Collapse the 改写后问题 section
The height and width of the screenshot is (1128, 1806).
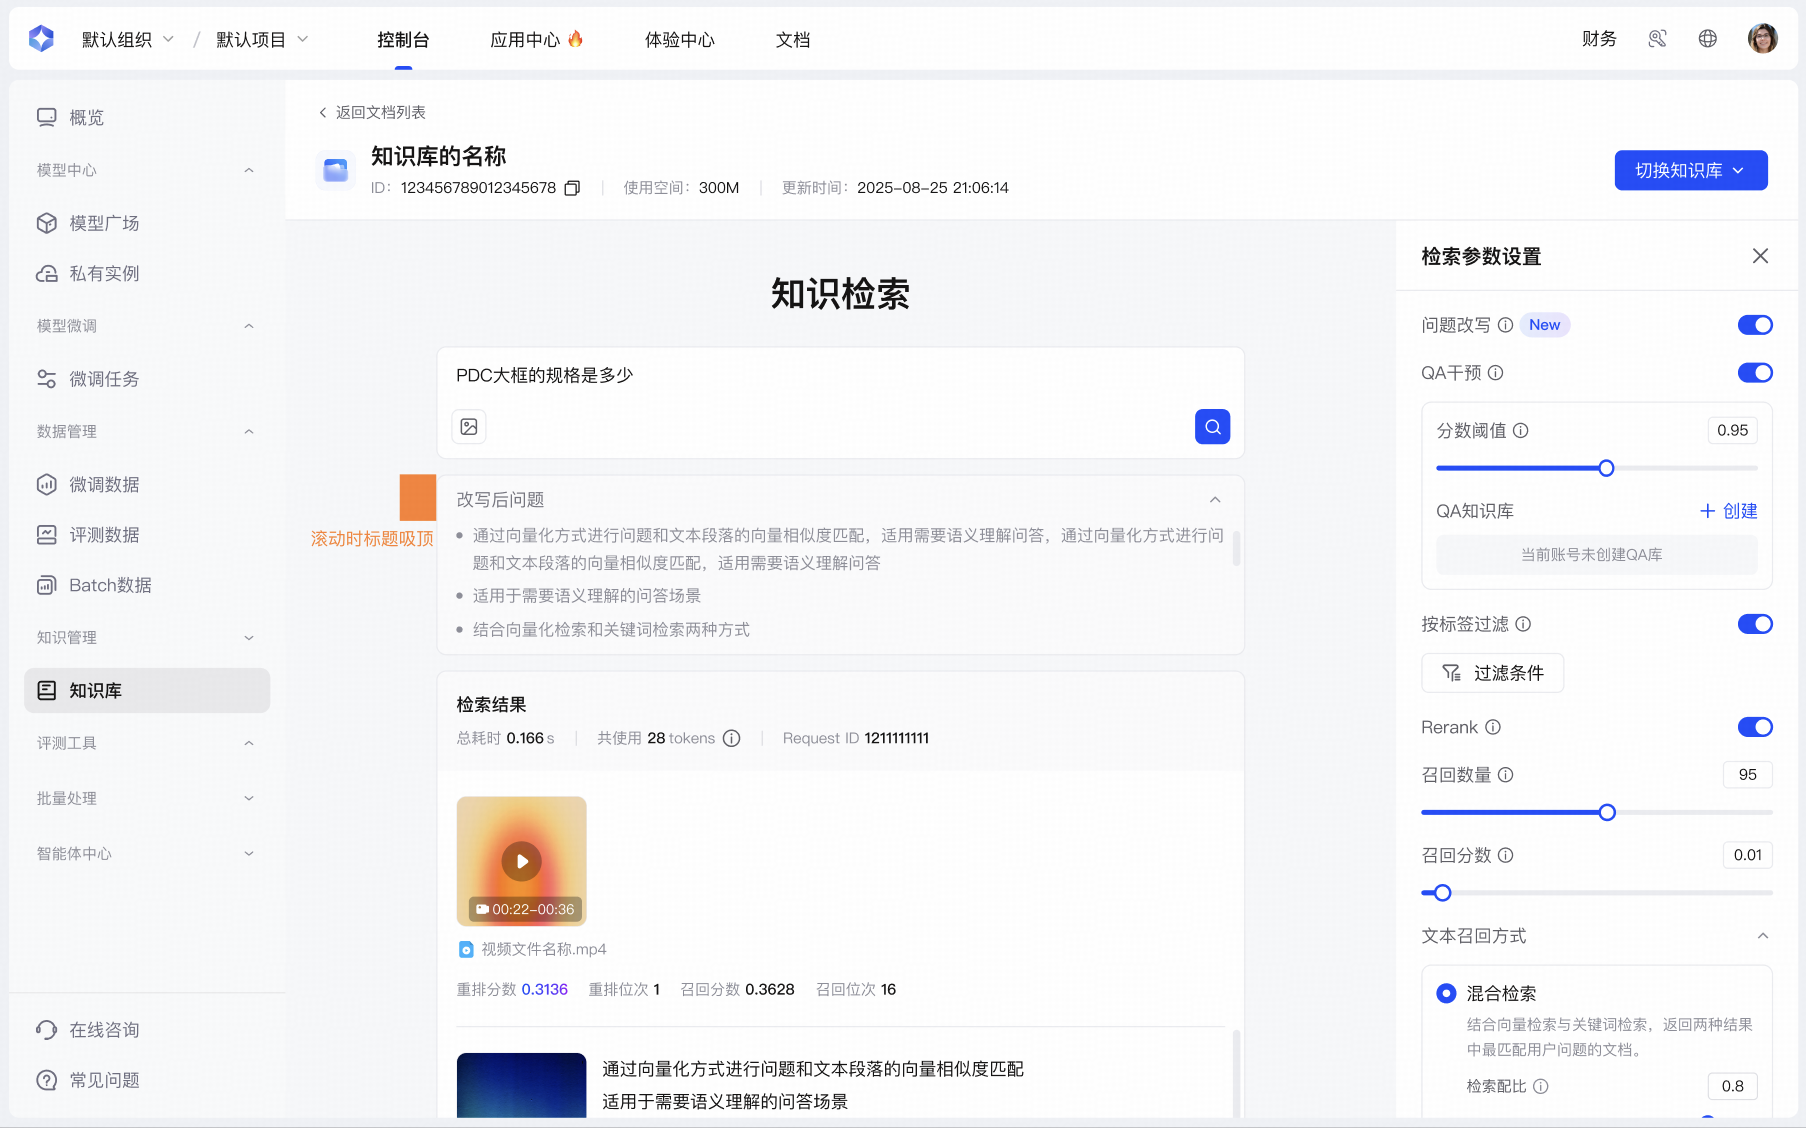click(1215, 500)
